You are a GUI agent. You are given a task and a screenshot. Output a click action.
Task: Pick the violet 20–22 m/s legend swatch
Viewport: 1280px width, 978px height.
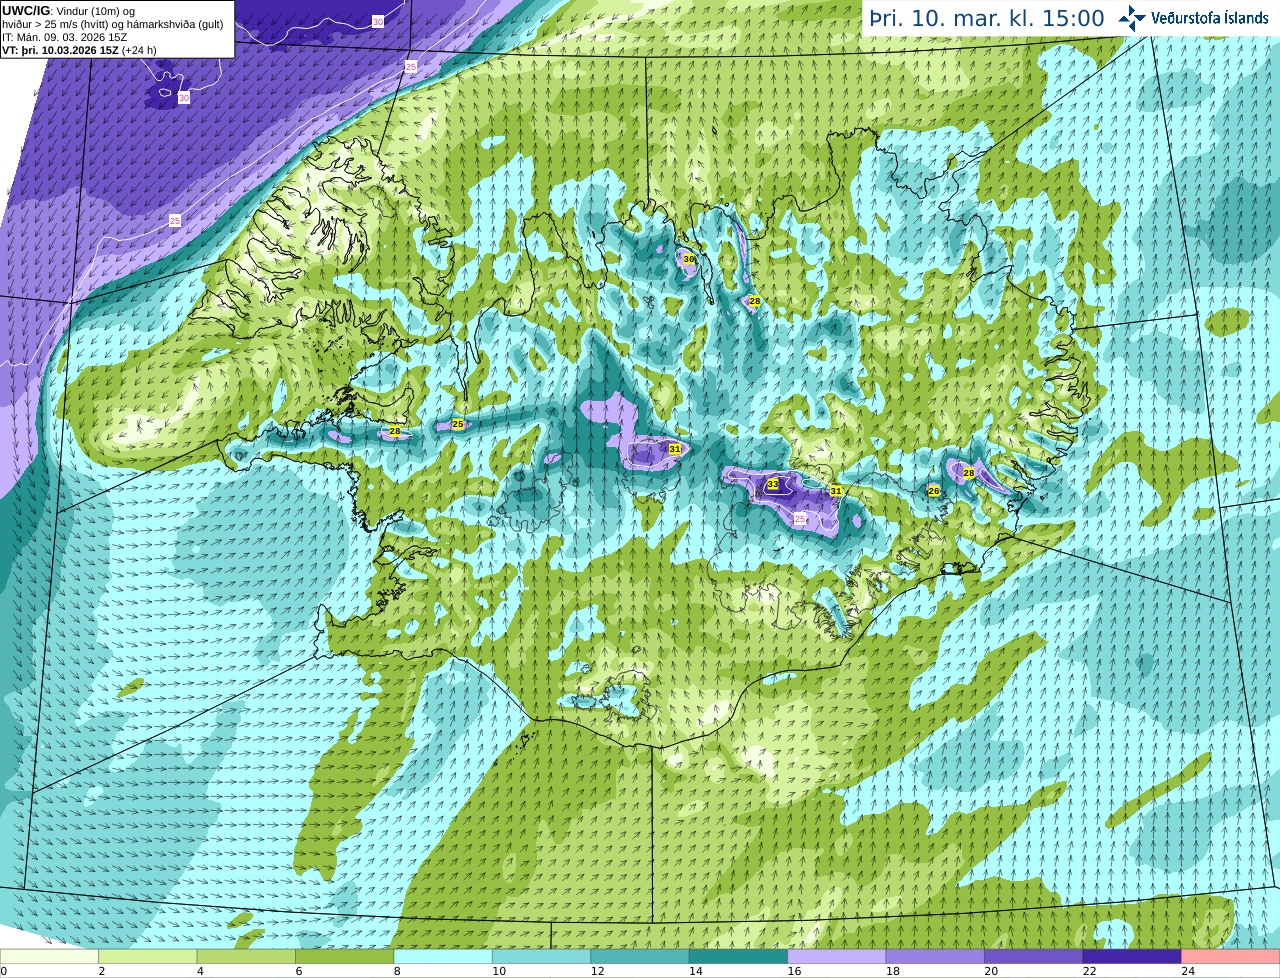(x=1033, y=957)
